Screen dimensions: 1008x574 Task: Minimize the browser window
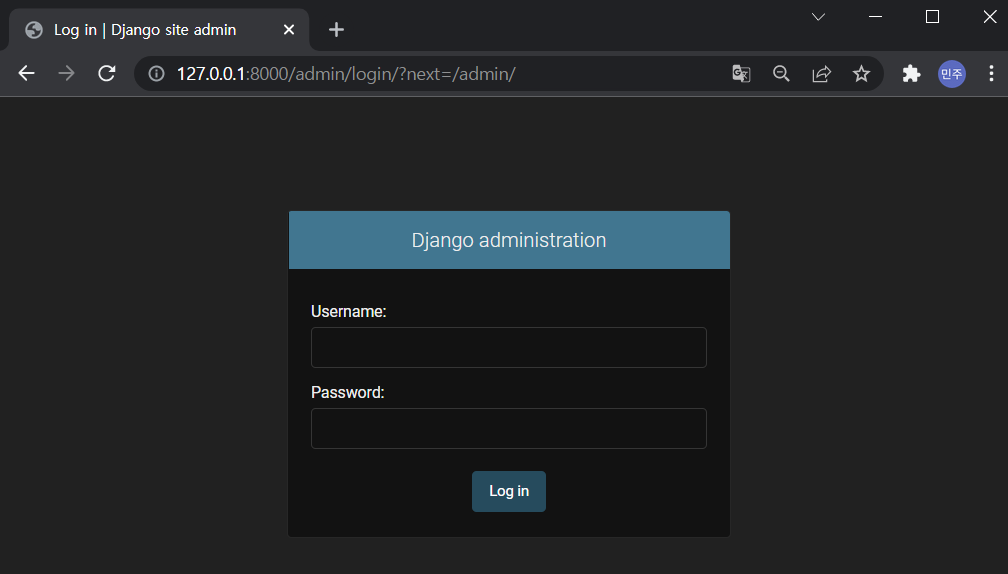point(876,17)
